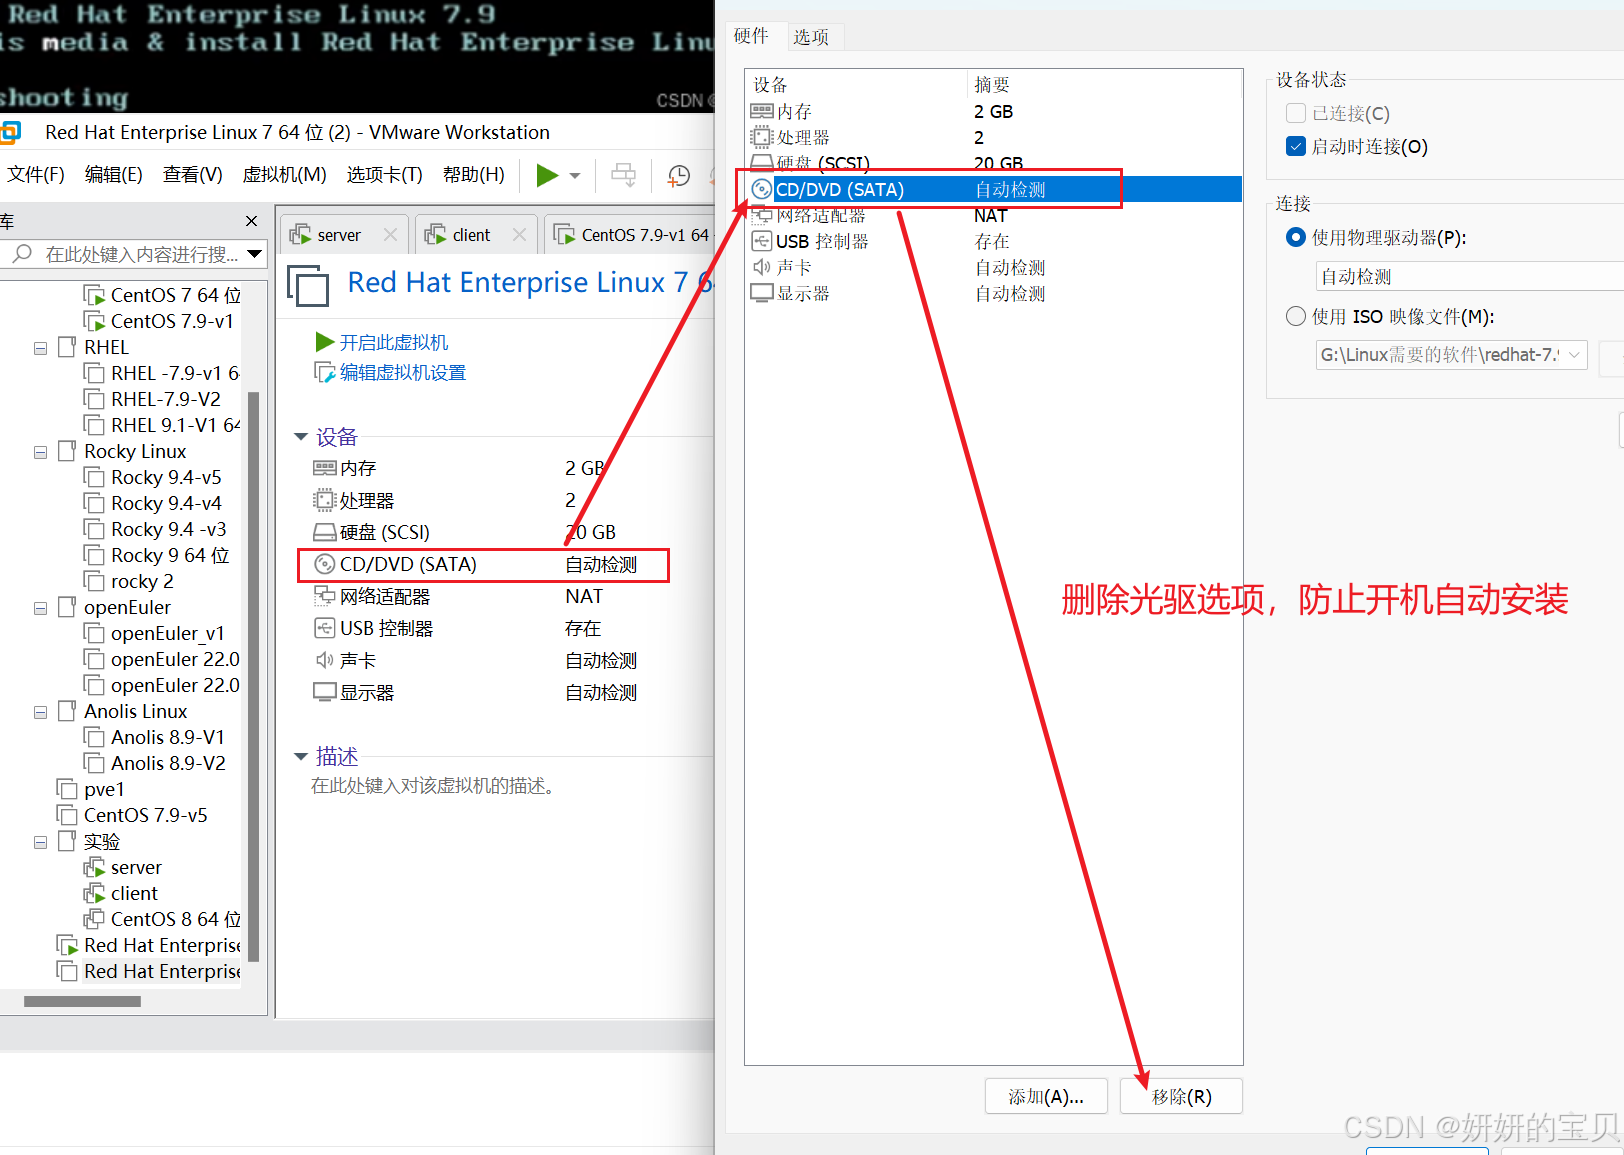Open the 文件(F) menu
1624x1155 pixels.
[36, 175]
